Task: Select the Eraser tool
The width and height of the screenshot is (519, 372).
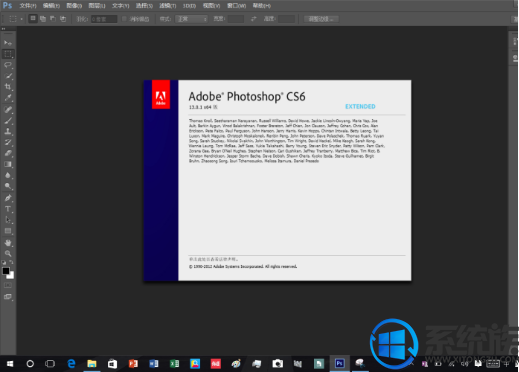Action: [8, 153]
